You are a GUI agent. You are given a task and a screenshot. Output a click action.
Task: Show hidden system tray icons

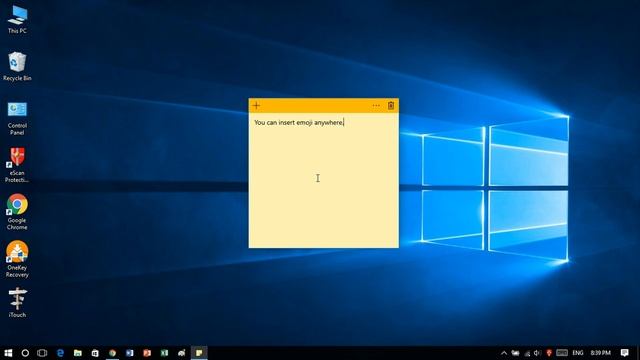[x=504, y=353]
